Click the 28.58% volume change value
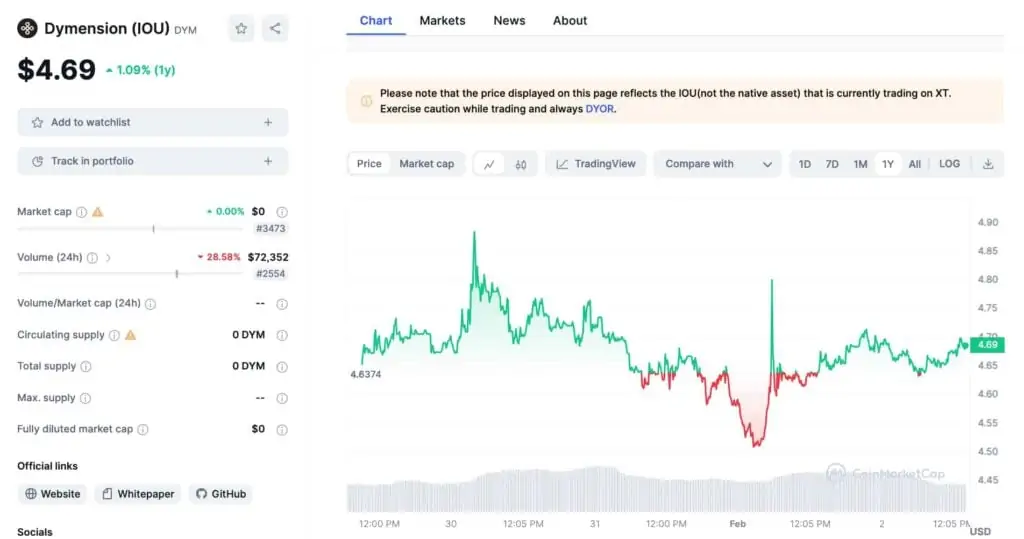 click(x=223, y=257)
